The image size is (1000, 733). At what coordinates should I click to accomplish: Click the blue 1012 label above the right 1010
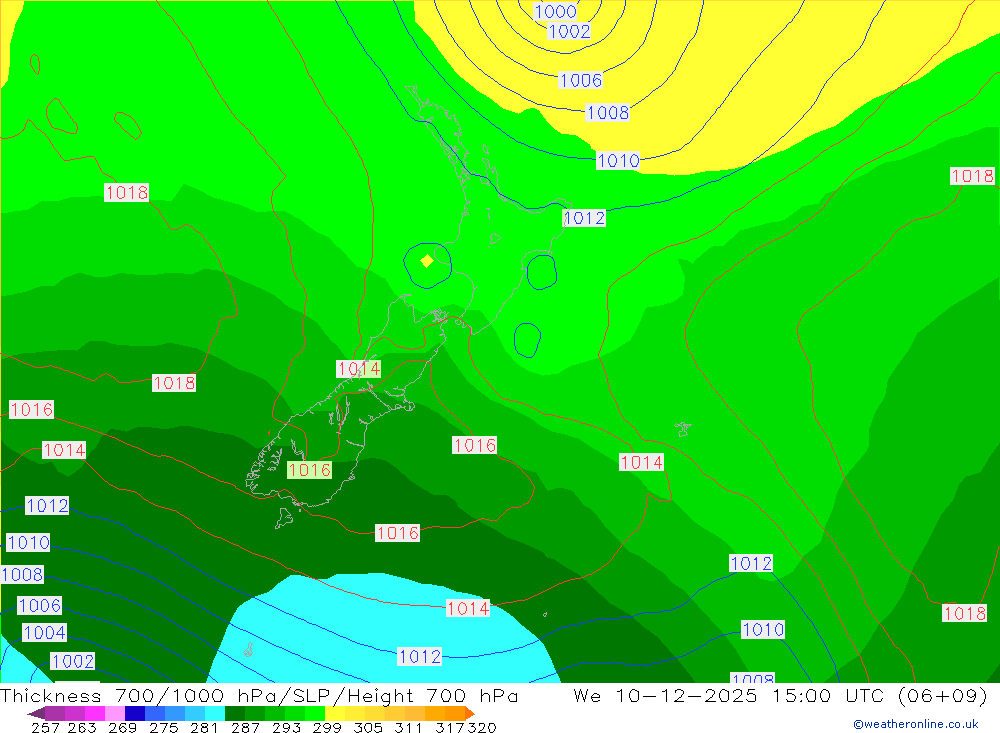(751, 563)
